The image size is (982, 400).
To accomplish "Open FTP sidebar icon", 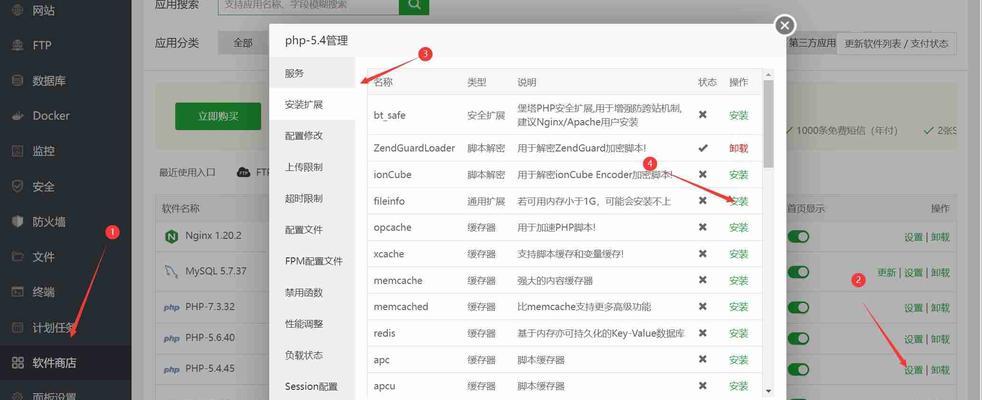I will pos(18,45).
